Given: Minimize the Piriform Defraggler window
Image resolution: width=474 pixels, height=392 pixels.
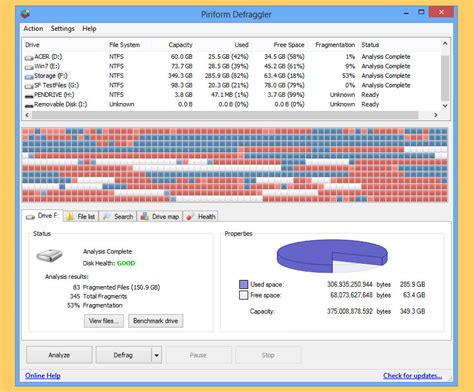Looking at the screenshot, I should [406, 13].
